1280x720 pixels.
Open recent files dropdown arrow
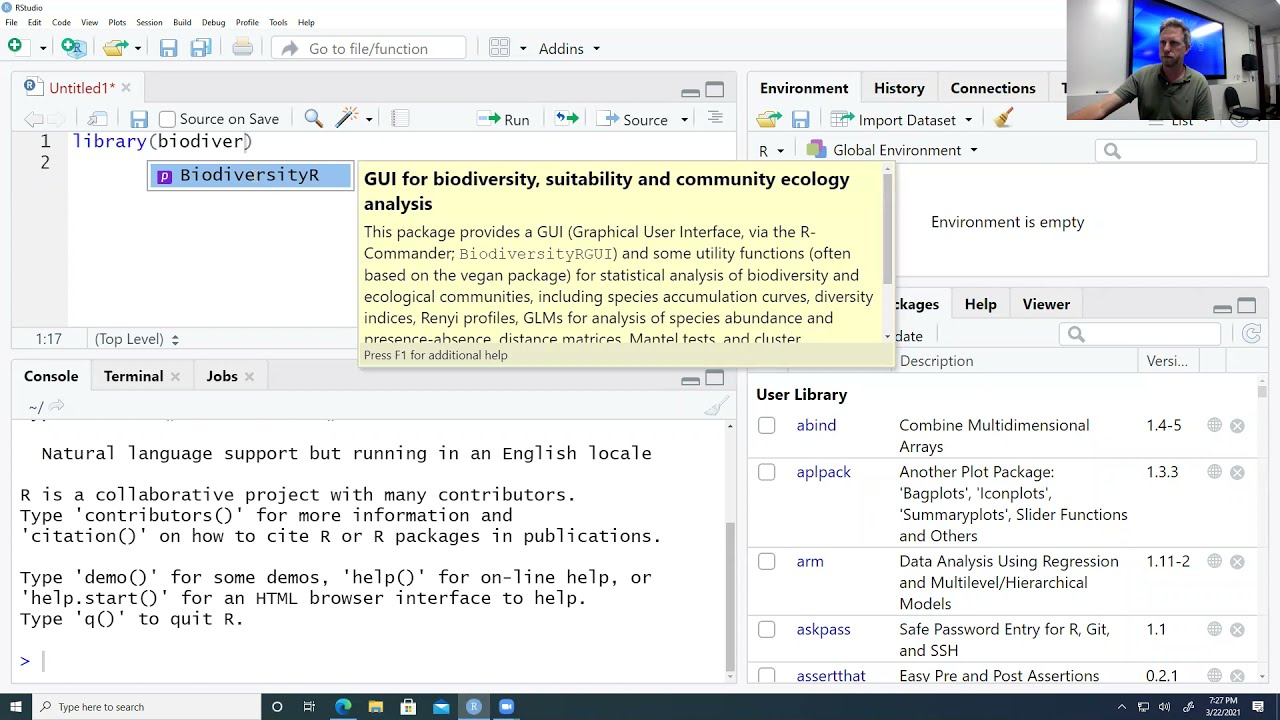pyautogui.click(x=137, y=48)
